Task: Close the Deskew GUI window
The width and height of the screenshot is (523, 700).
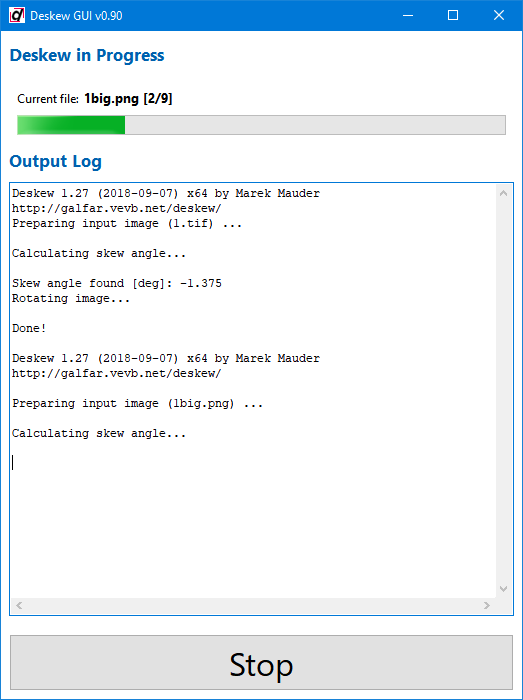Action: pyautogui.click(x=499, y=16)
